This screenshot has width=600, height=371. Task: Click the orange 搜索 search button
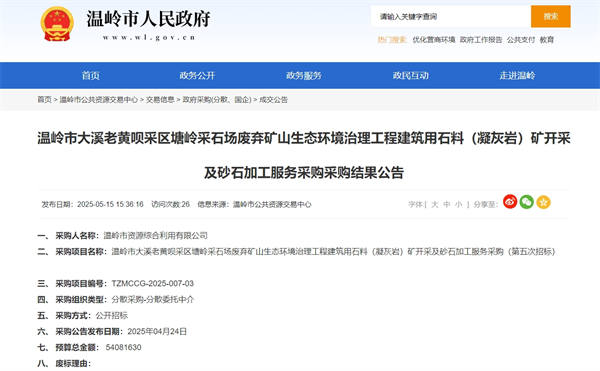(551, 16)
